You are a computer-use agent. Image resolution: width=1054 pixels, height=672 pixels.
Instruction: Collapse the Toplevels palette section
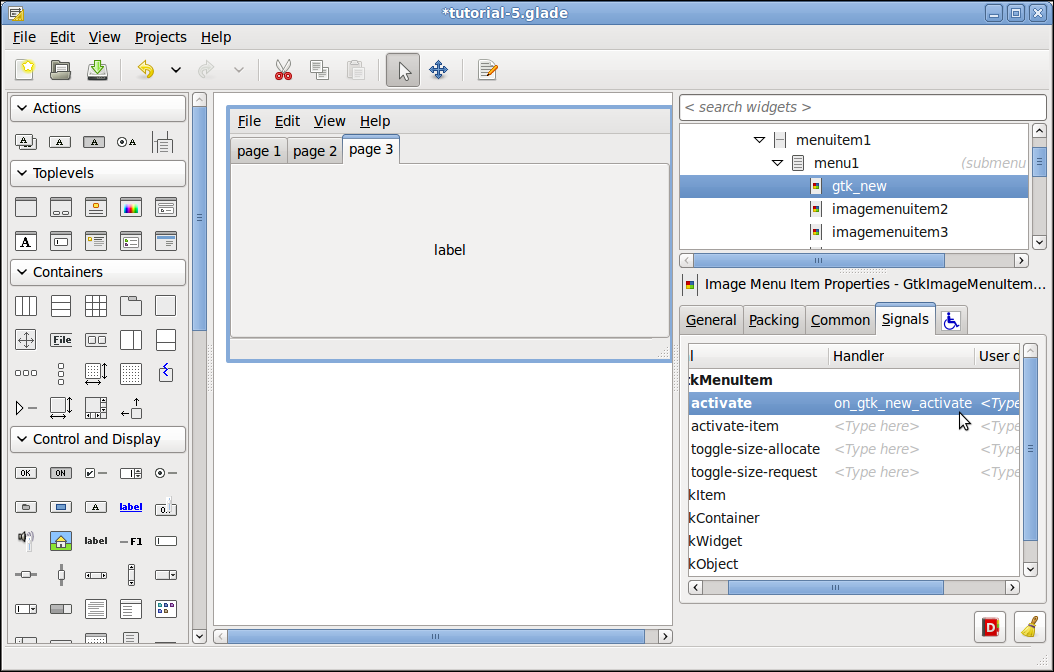click(98, 173)
